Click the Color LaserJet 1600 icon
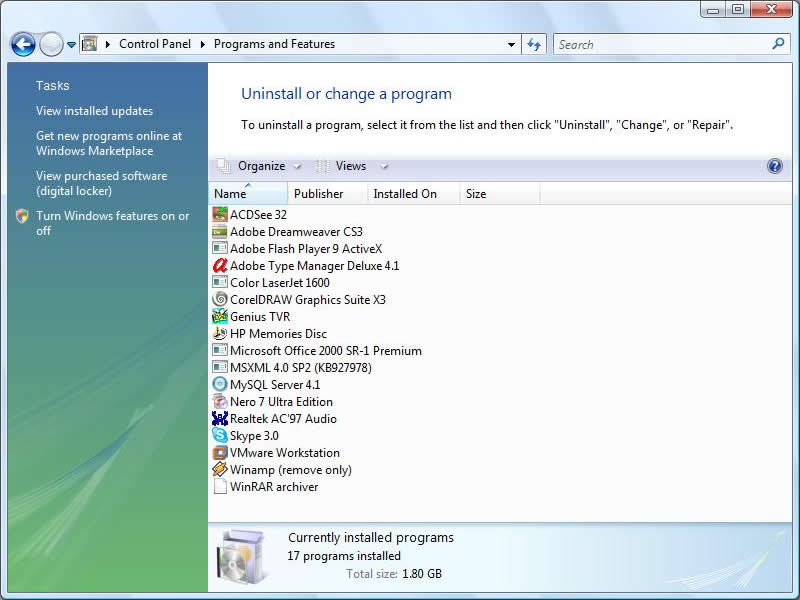 (x=220, y=282)
